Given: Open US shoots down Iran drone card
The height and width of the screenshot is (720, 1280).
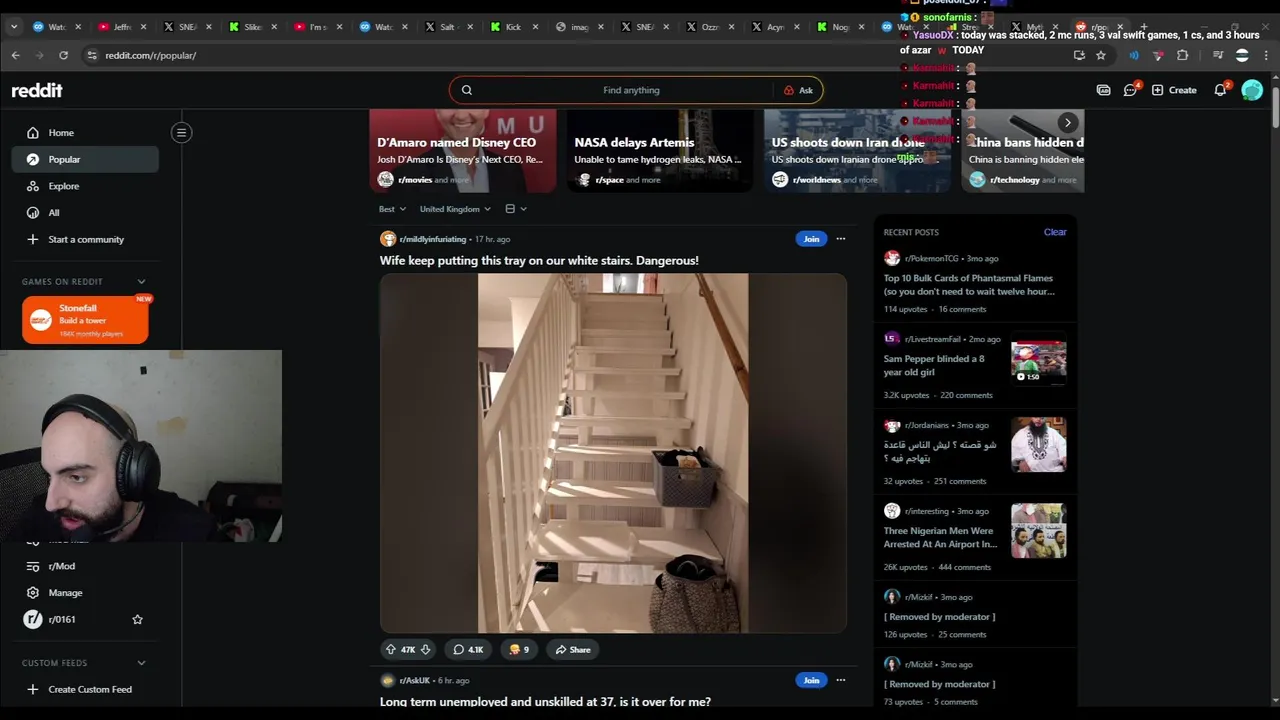Looking at the screenshot, I should tap(857, 151).
